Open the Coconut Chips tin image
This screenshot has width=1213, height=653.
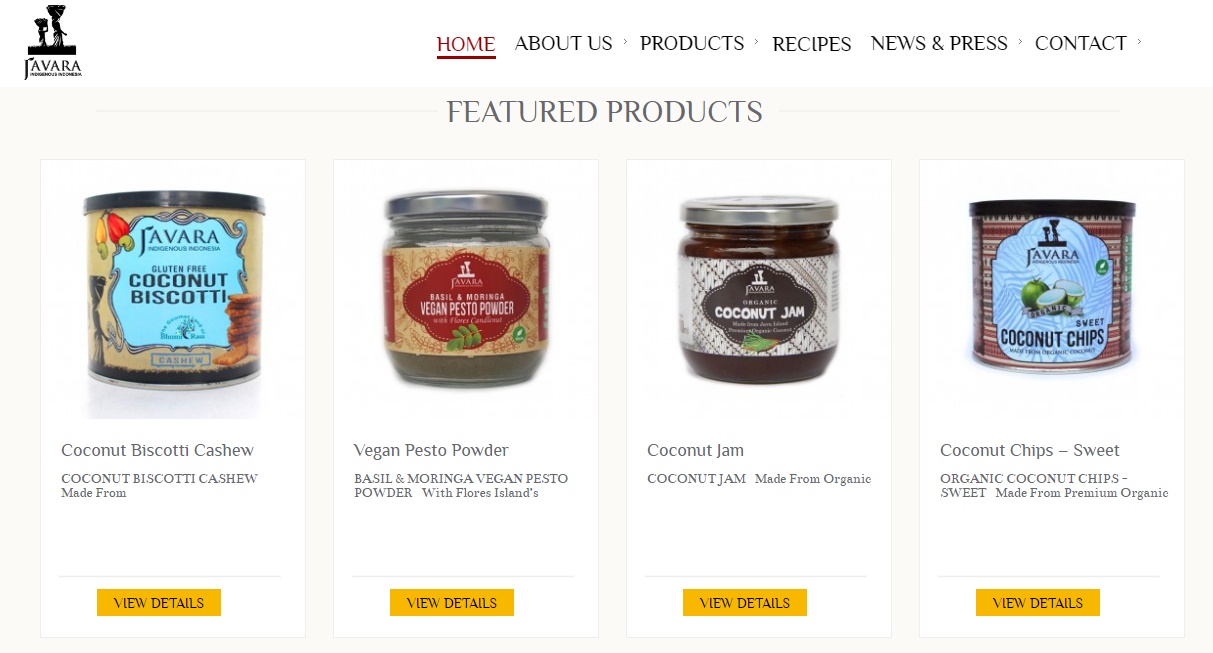coord(1052,286)
